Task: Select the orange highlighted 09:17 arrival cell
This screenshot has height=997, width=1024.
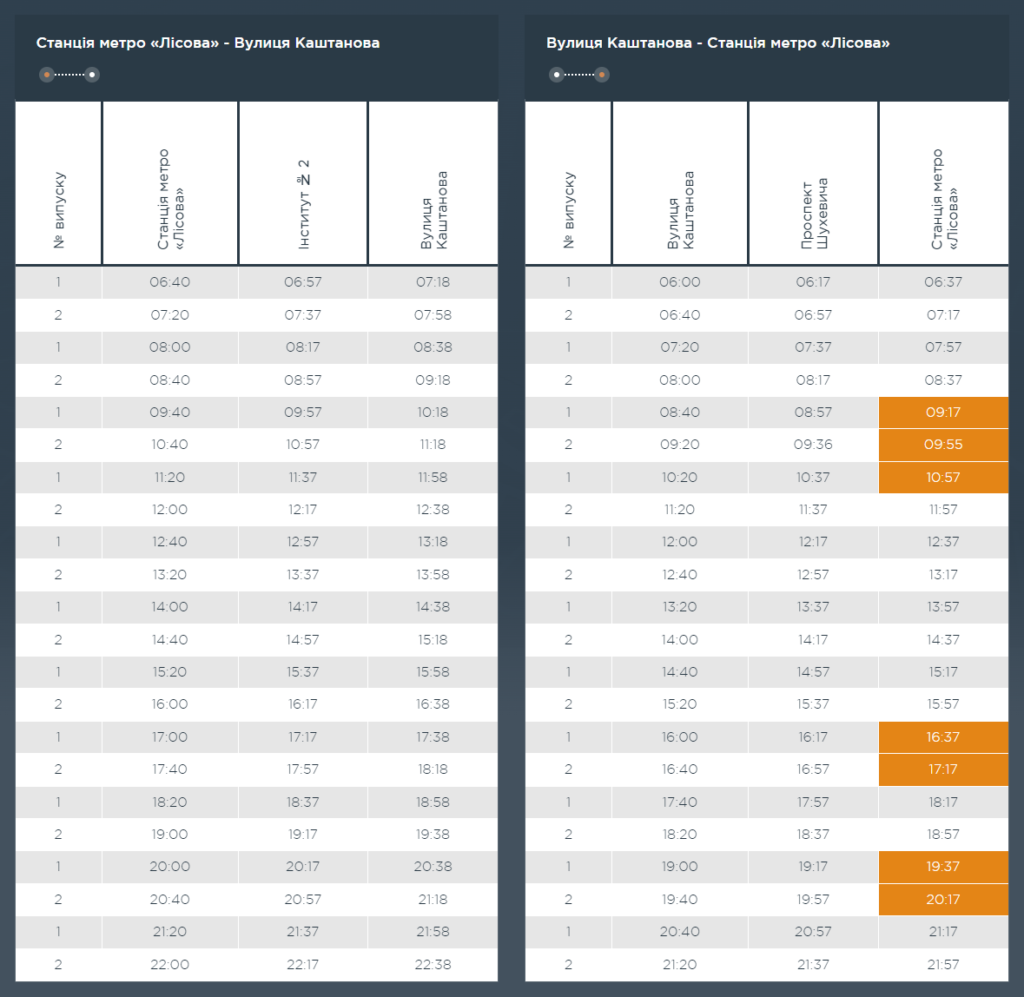Action: tap(943, 412)
